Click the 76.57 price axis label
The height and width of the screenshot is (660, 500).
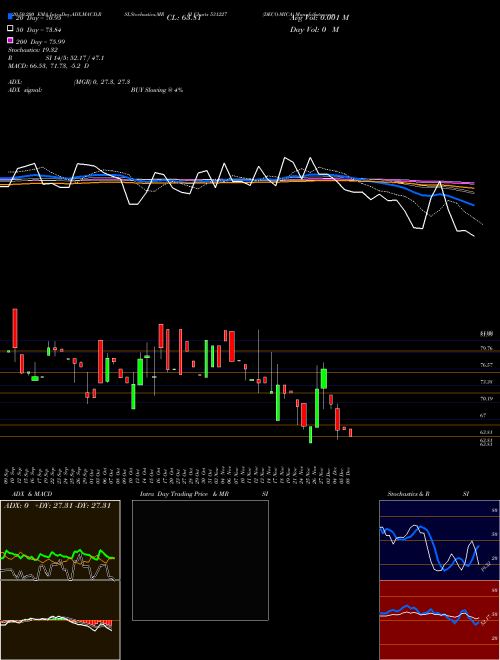pyautogui.click(x=486, y=365)
